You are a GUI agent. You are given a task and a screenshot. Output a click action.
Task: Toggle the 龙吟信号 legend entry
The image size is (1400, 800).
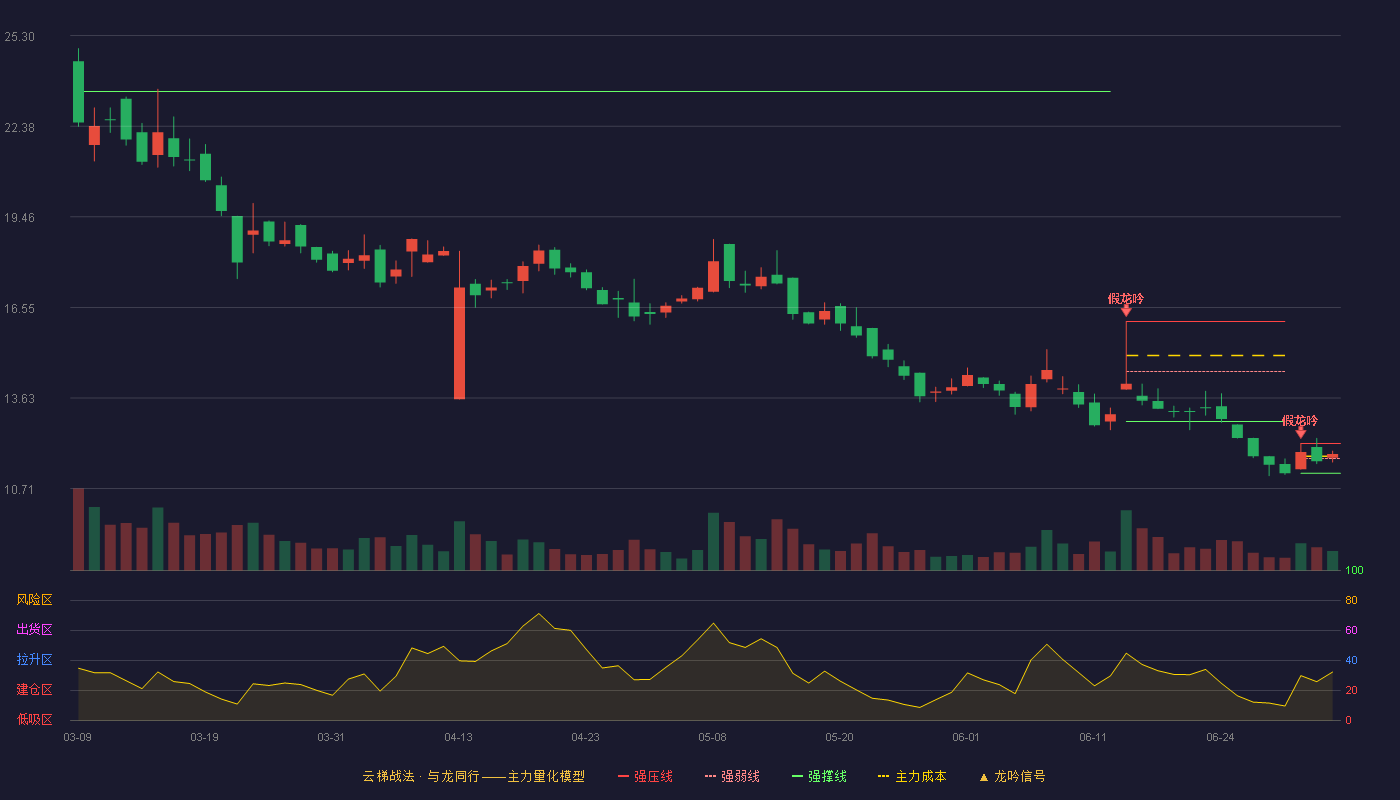pyautogui.click(x=1012, y=776)
